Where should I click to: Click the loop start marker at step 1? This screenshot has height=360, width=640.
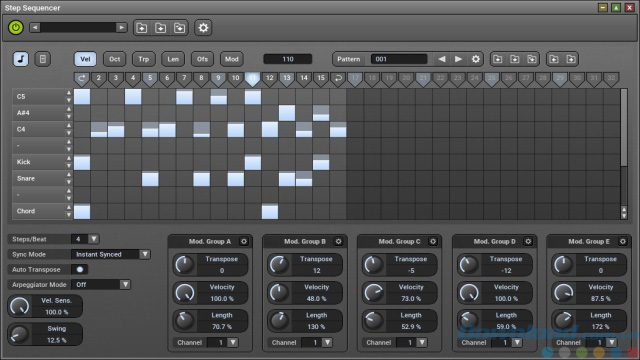coord(82,79)
